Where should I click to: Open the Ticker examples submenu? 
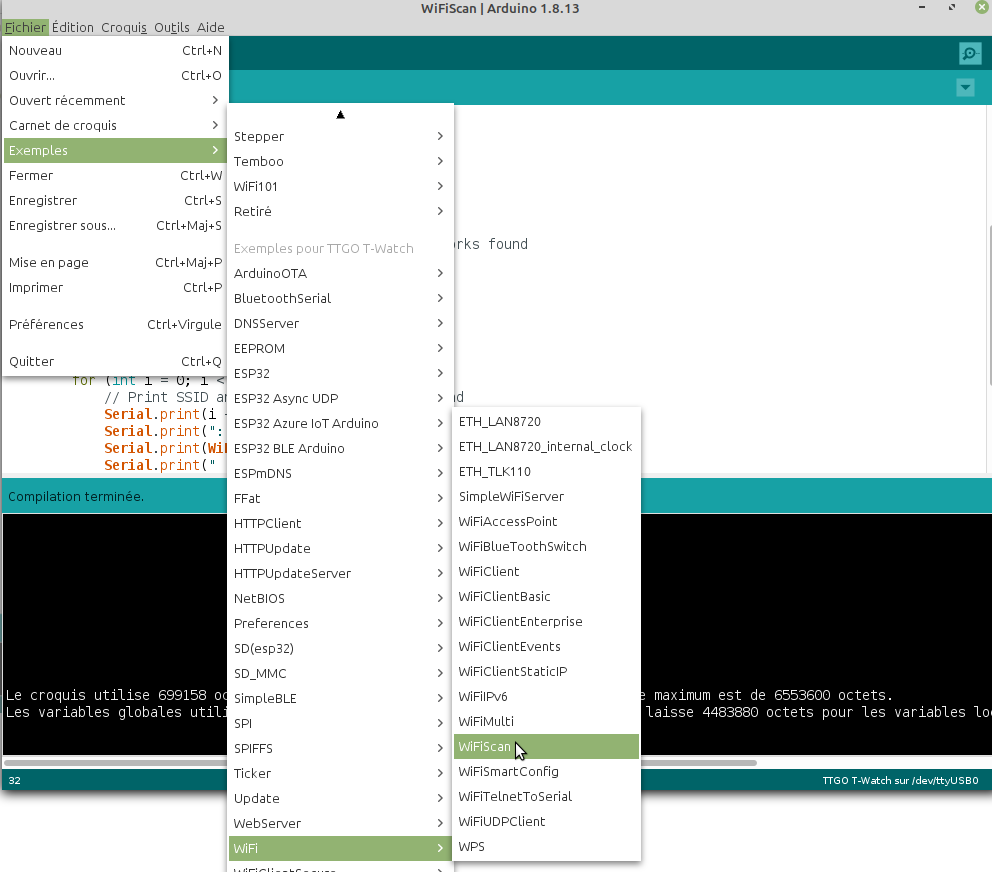tap(340, 773)
